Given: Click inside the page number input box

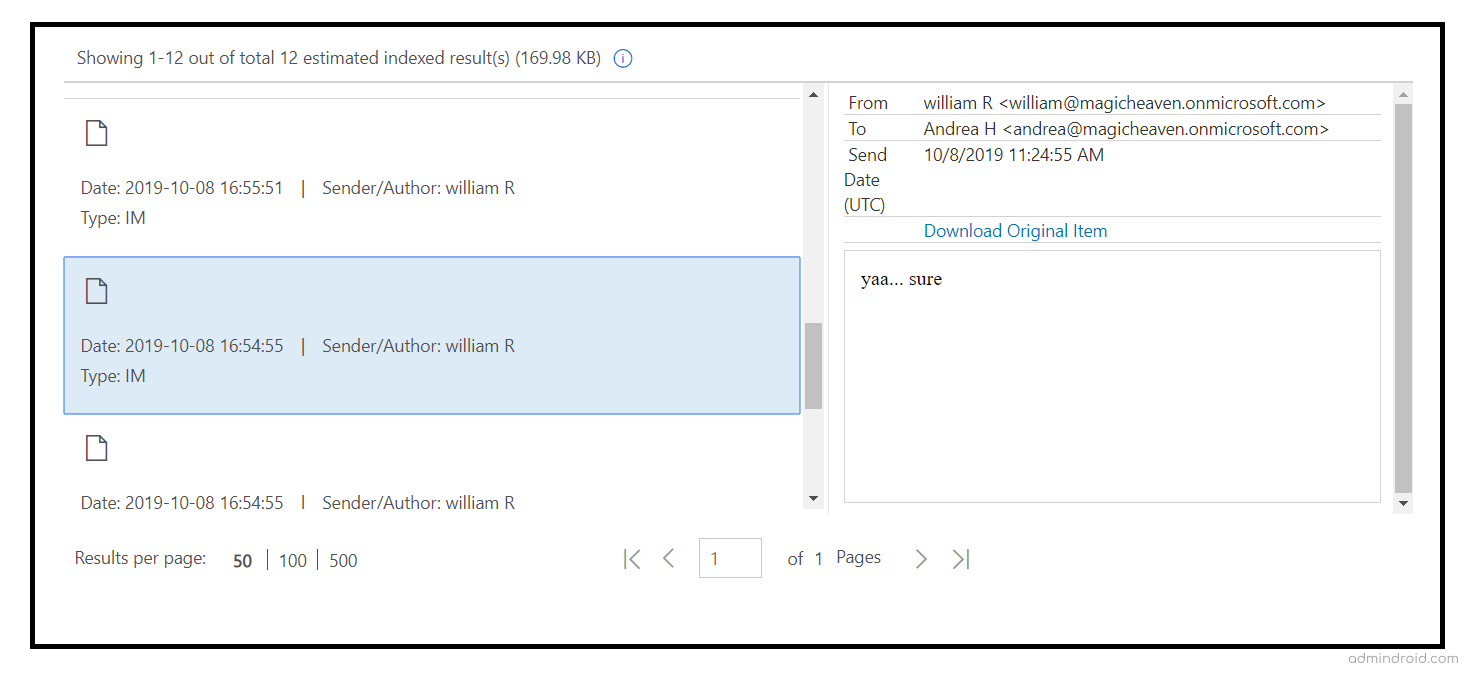Looking at the screenshot, I should (729, 558).
